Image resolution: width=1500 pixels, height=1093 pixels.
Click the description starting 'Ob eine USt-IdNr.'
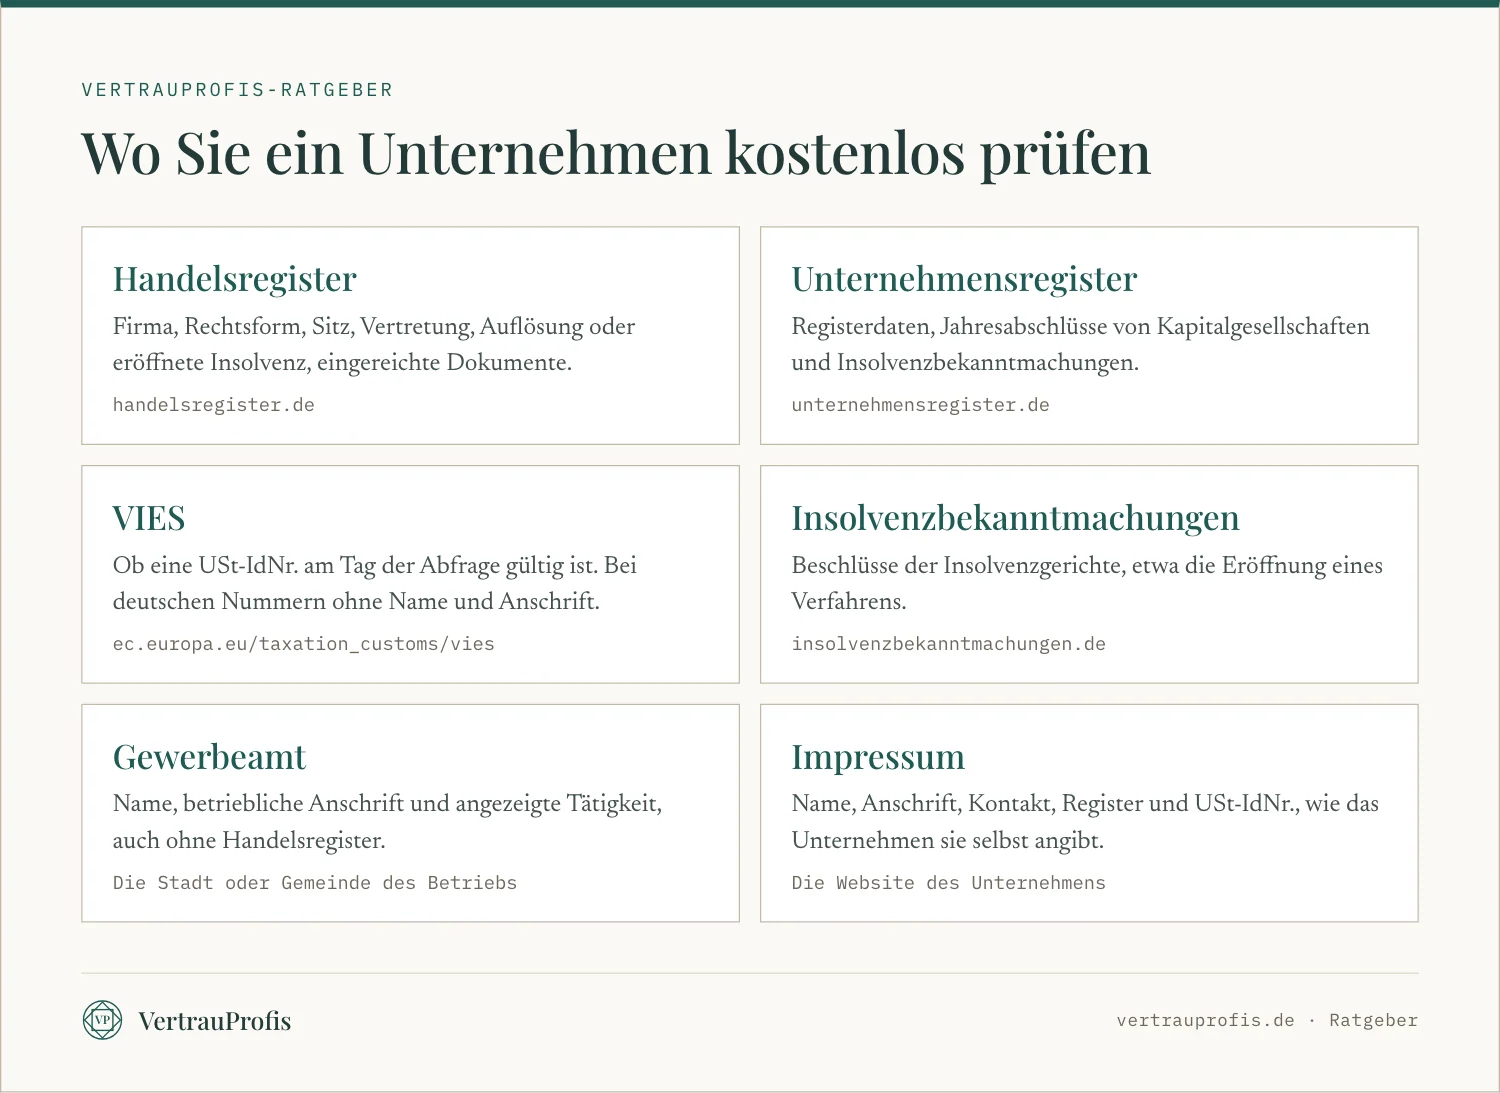[375, 583]
